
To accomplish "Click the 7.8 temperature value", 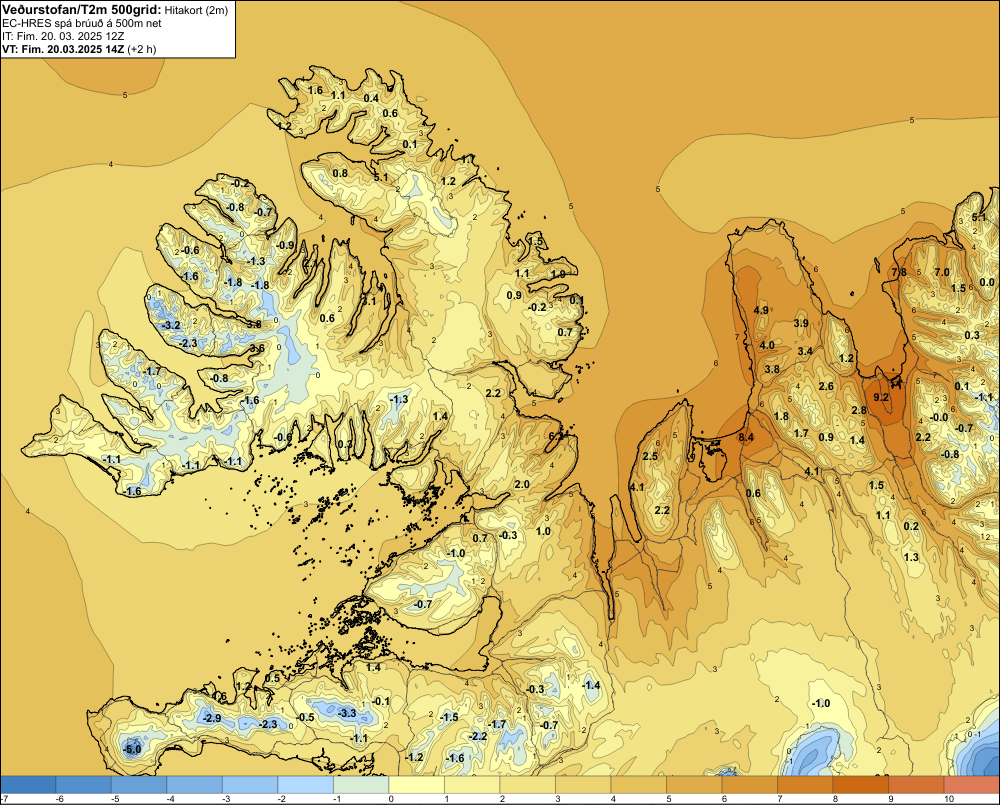I will [x=899, y=272].
